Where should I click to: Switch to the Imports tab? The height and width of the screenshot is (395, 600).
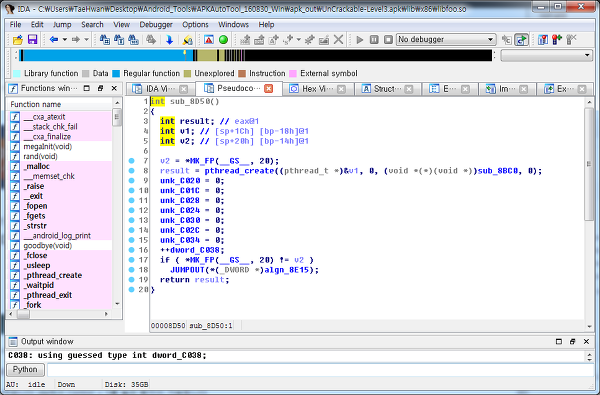[x=507, y=89]
